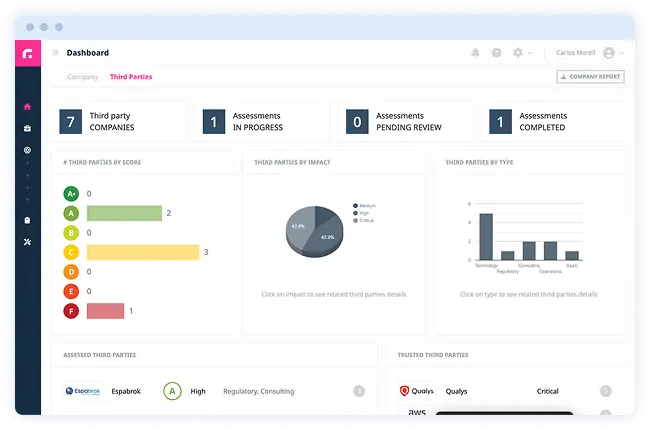Image resolution: width=650 pixels, height=430 pixels.
Task: Download the Company Report
Action: coord(590,77)
